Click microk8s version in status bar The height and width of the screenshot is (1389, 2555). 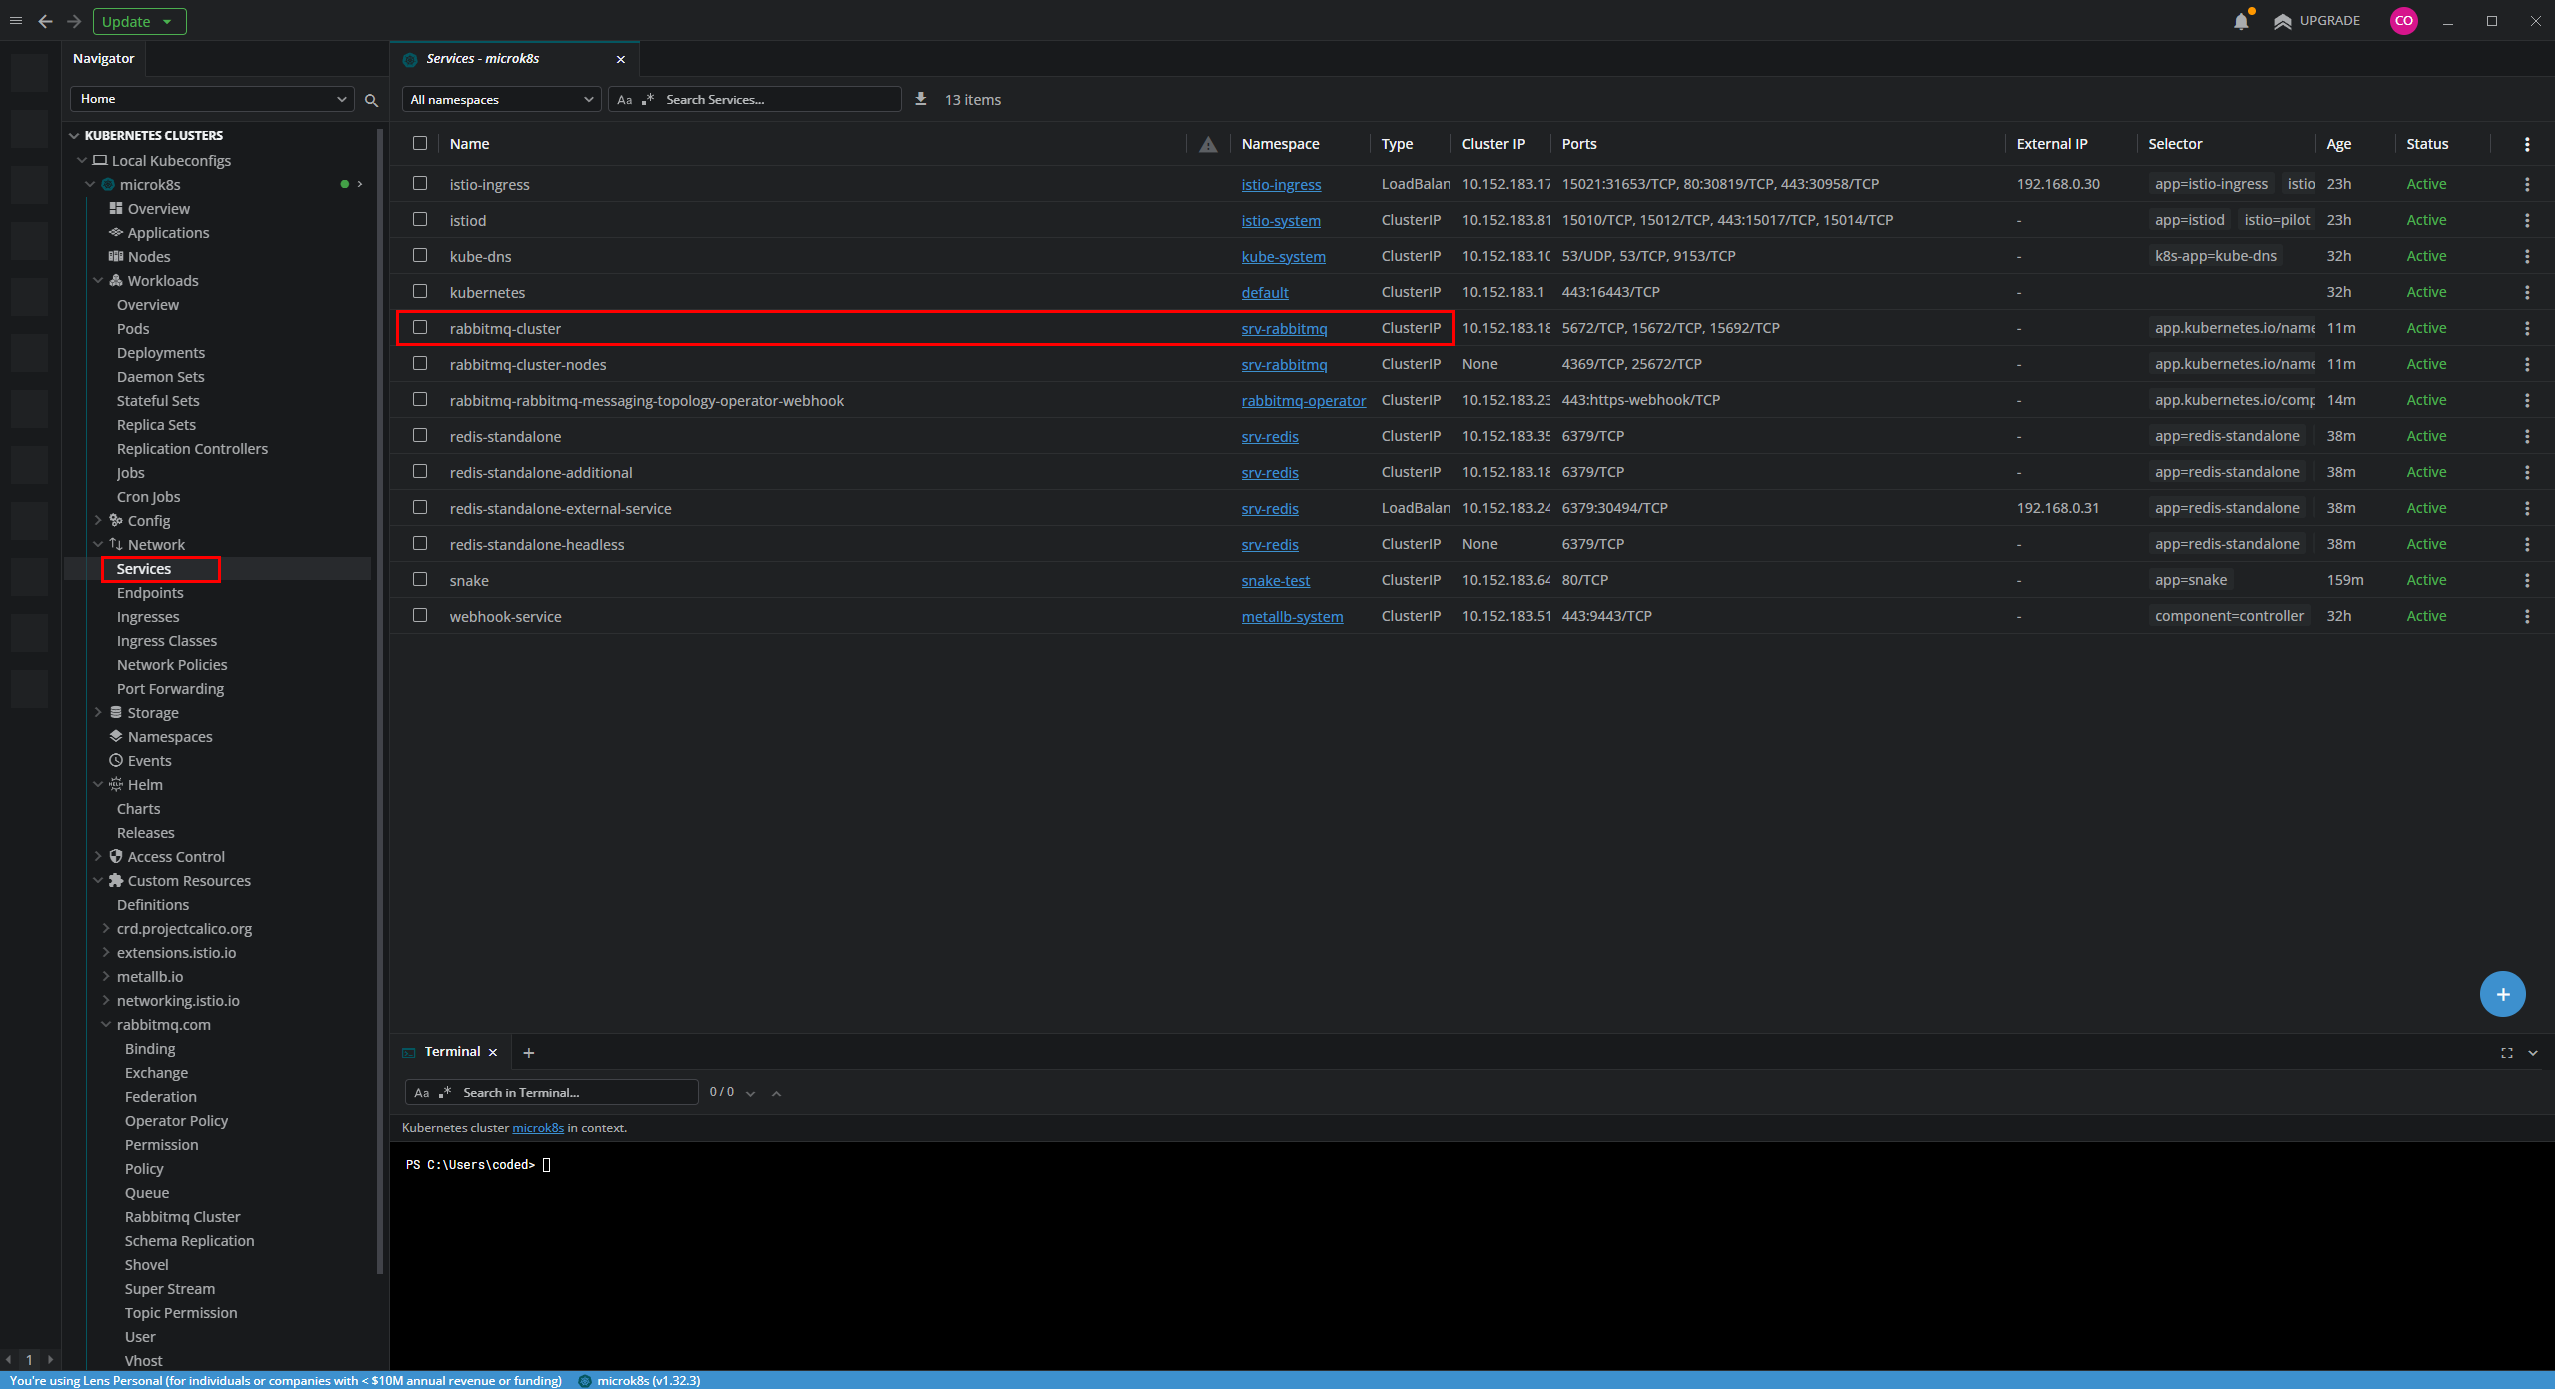pos(639,1381)
